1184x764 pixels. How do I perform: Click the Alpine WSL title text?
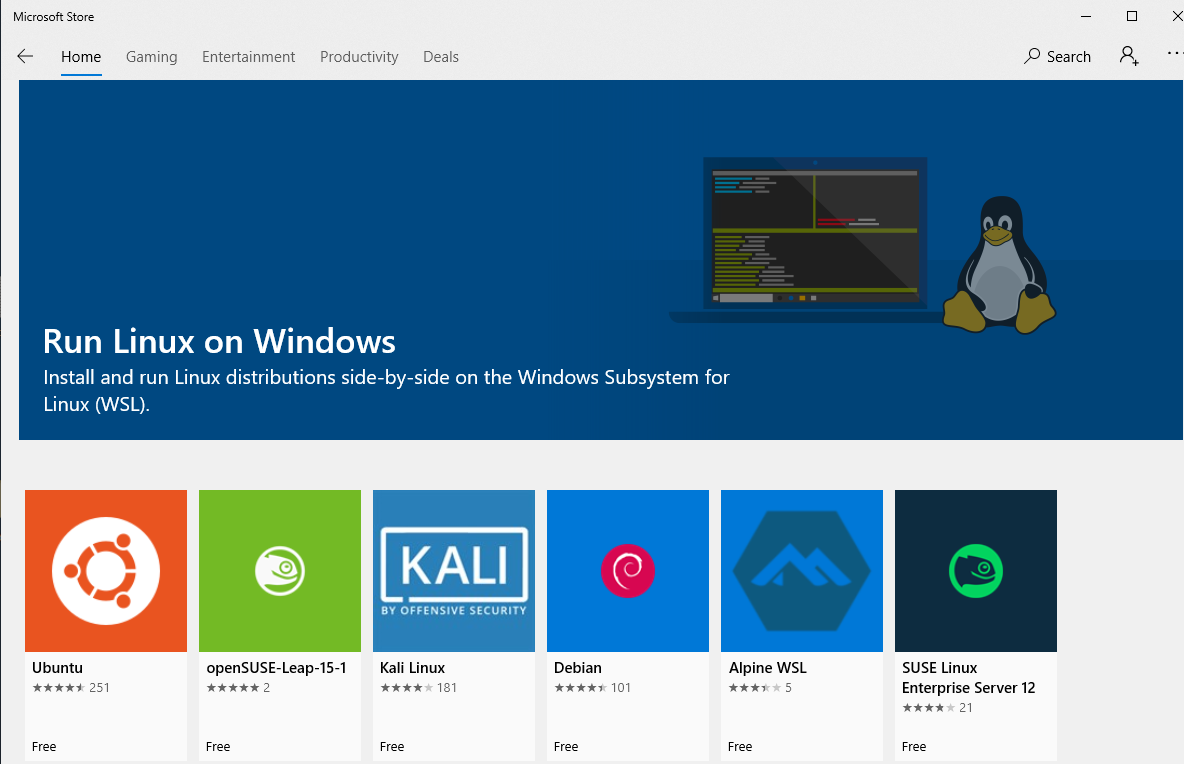tap(768, 668)
